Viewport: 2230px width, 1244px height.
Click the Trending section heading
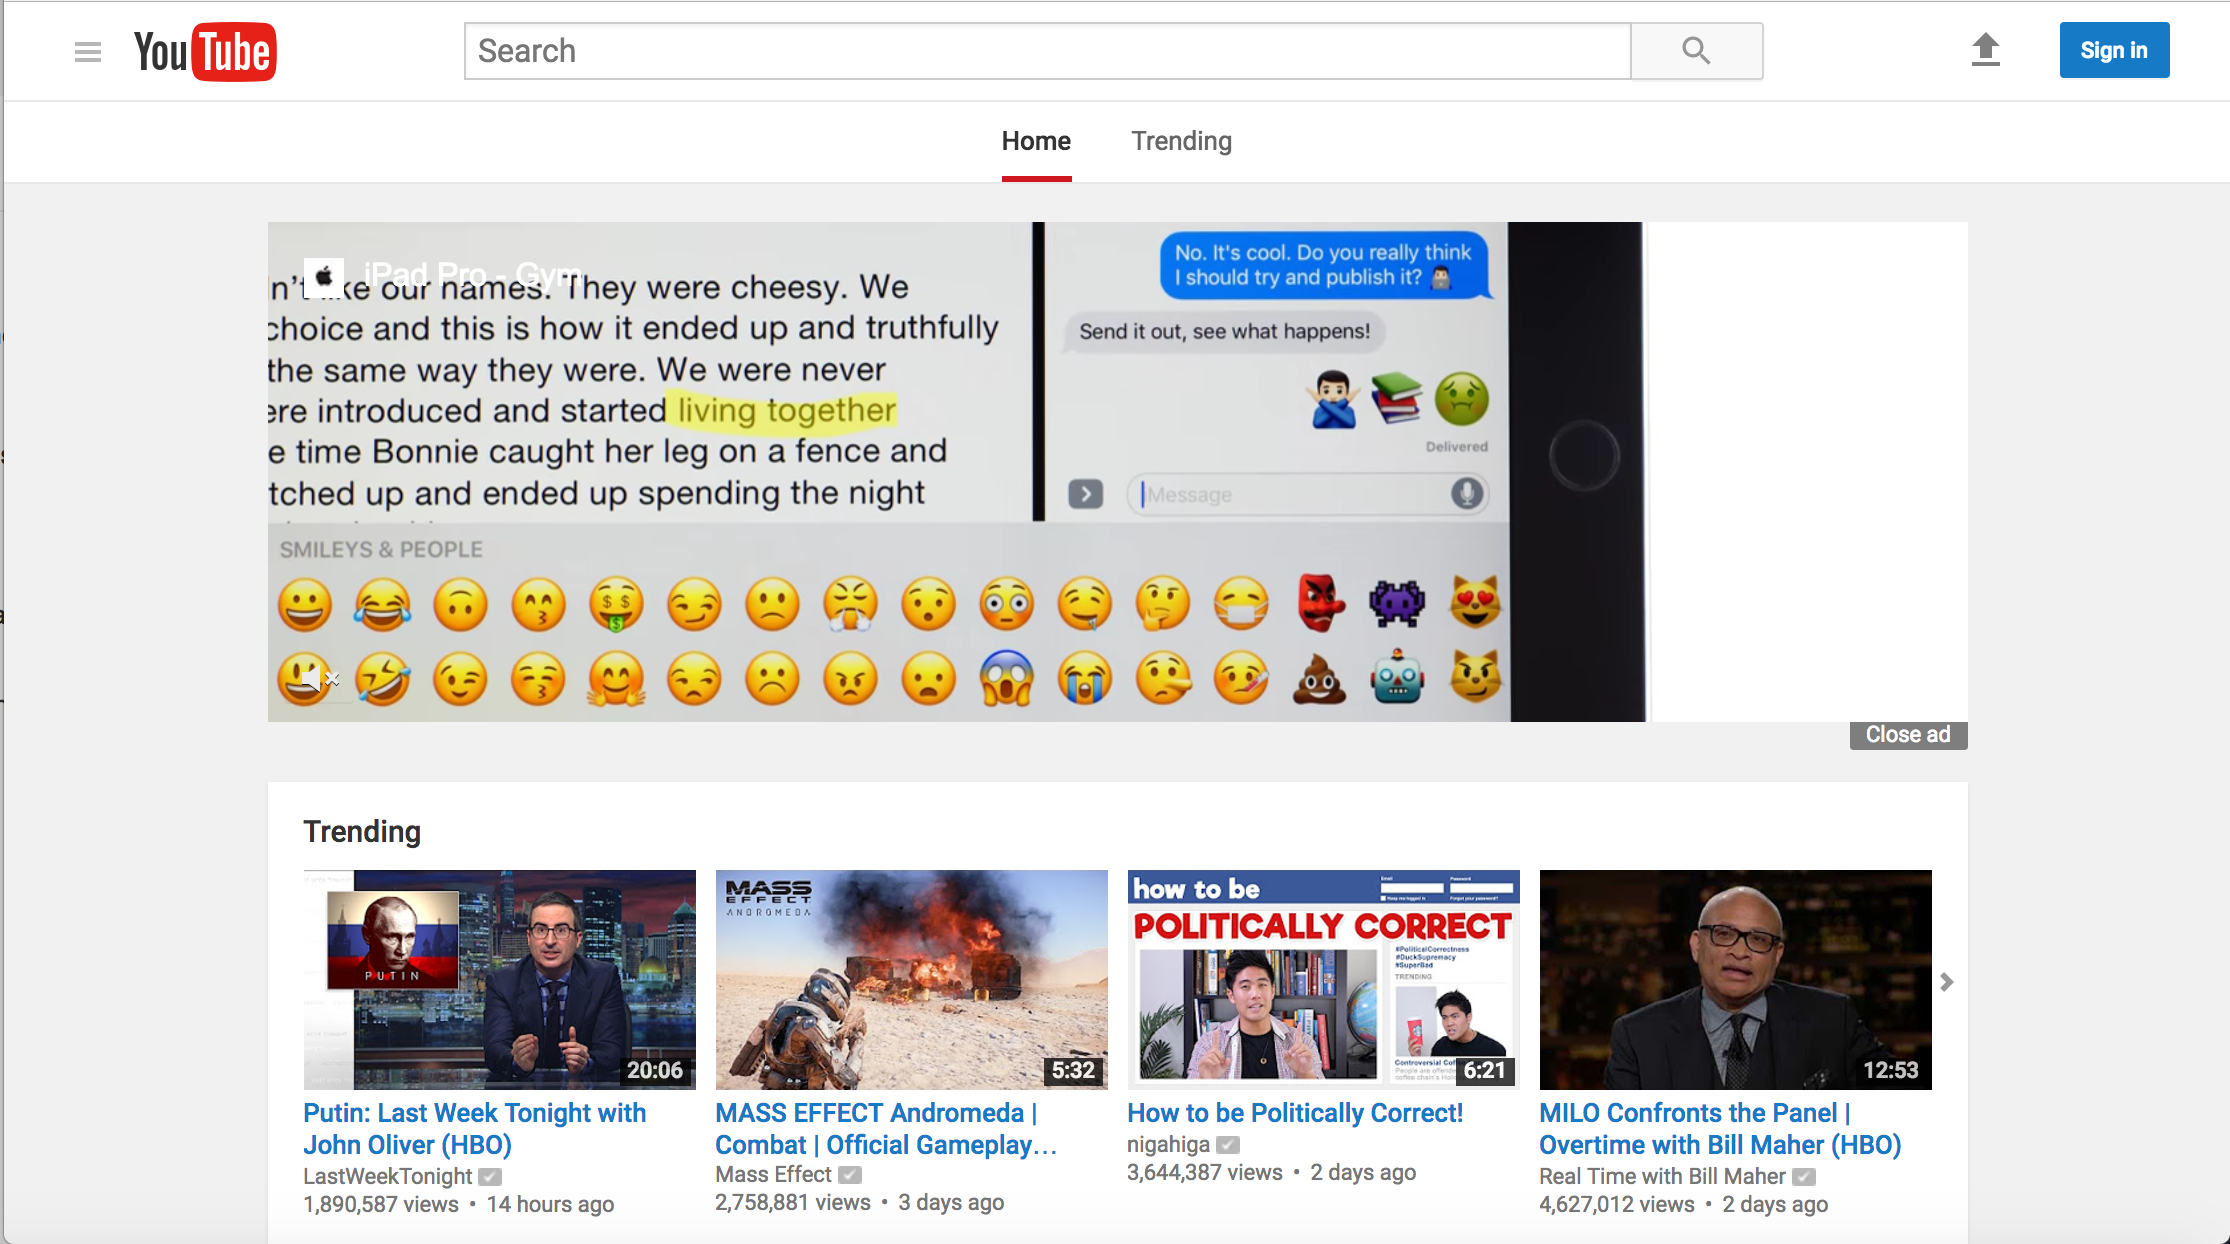[362, 832]
